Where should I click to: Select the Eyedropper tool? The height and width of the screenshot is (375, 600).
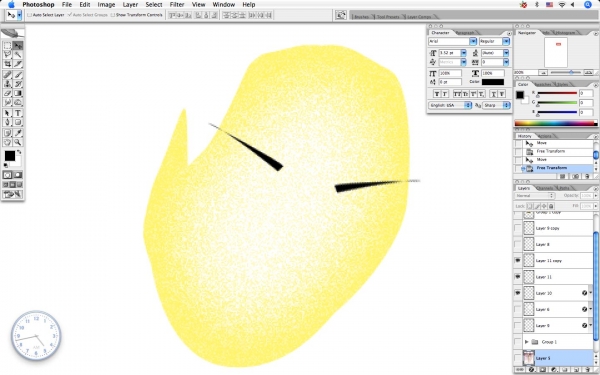(18, 133)
